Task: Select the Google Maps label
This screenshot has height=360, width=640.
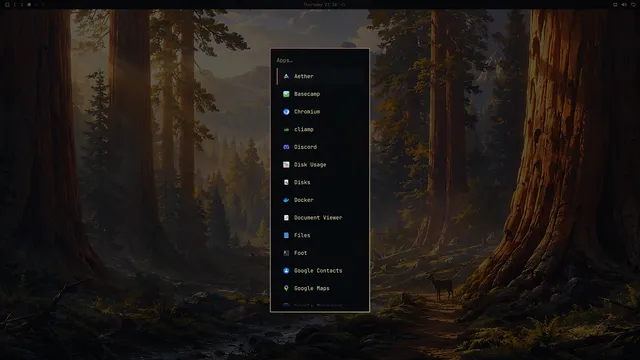Action: pos(311,288)
